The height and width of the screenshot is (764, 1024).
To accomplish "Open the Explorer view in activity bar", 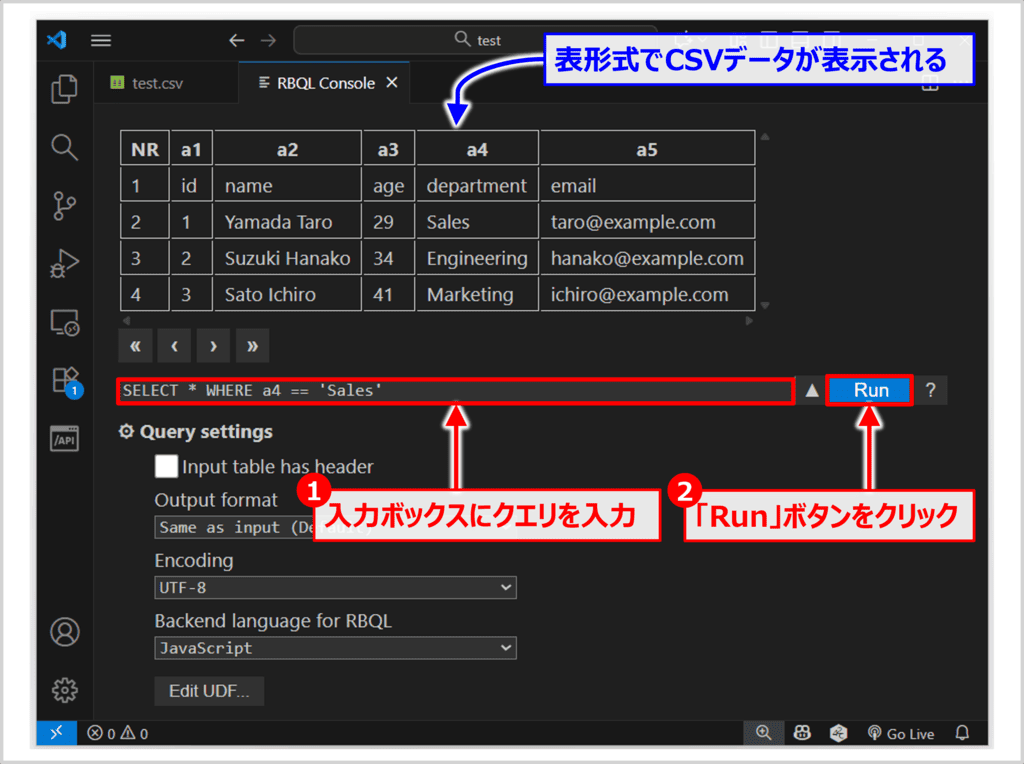I will (x=65, y=89).
